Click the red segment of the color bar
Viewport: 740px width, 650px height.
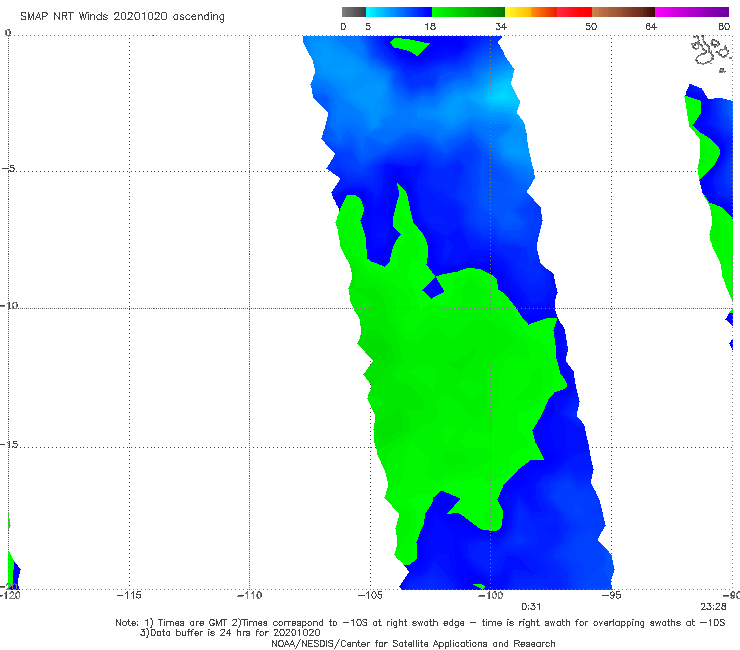[x=574, y=12]
